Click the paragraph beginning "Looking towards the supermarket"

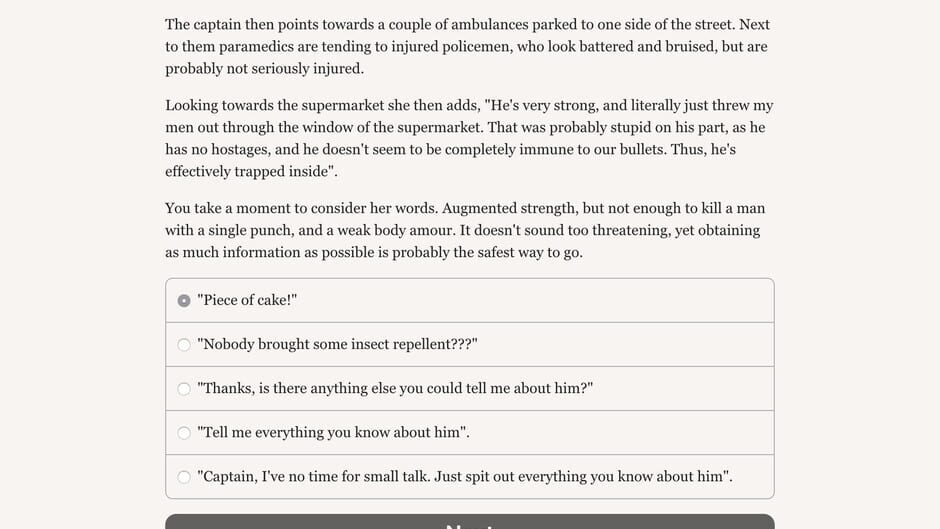click(x=467, y=138)
